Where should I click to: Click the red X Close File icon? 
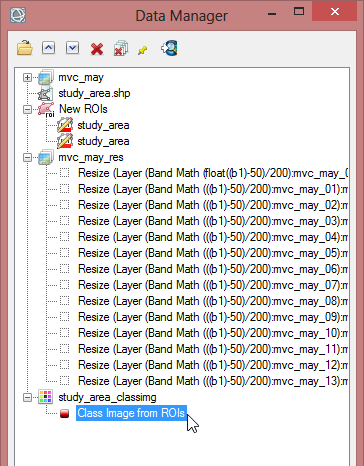pyautogui.click(x=97, y=49)
